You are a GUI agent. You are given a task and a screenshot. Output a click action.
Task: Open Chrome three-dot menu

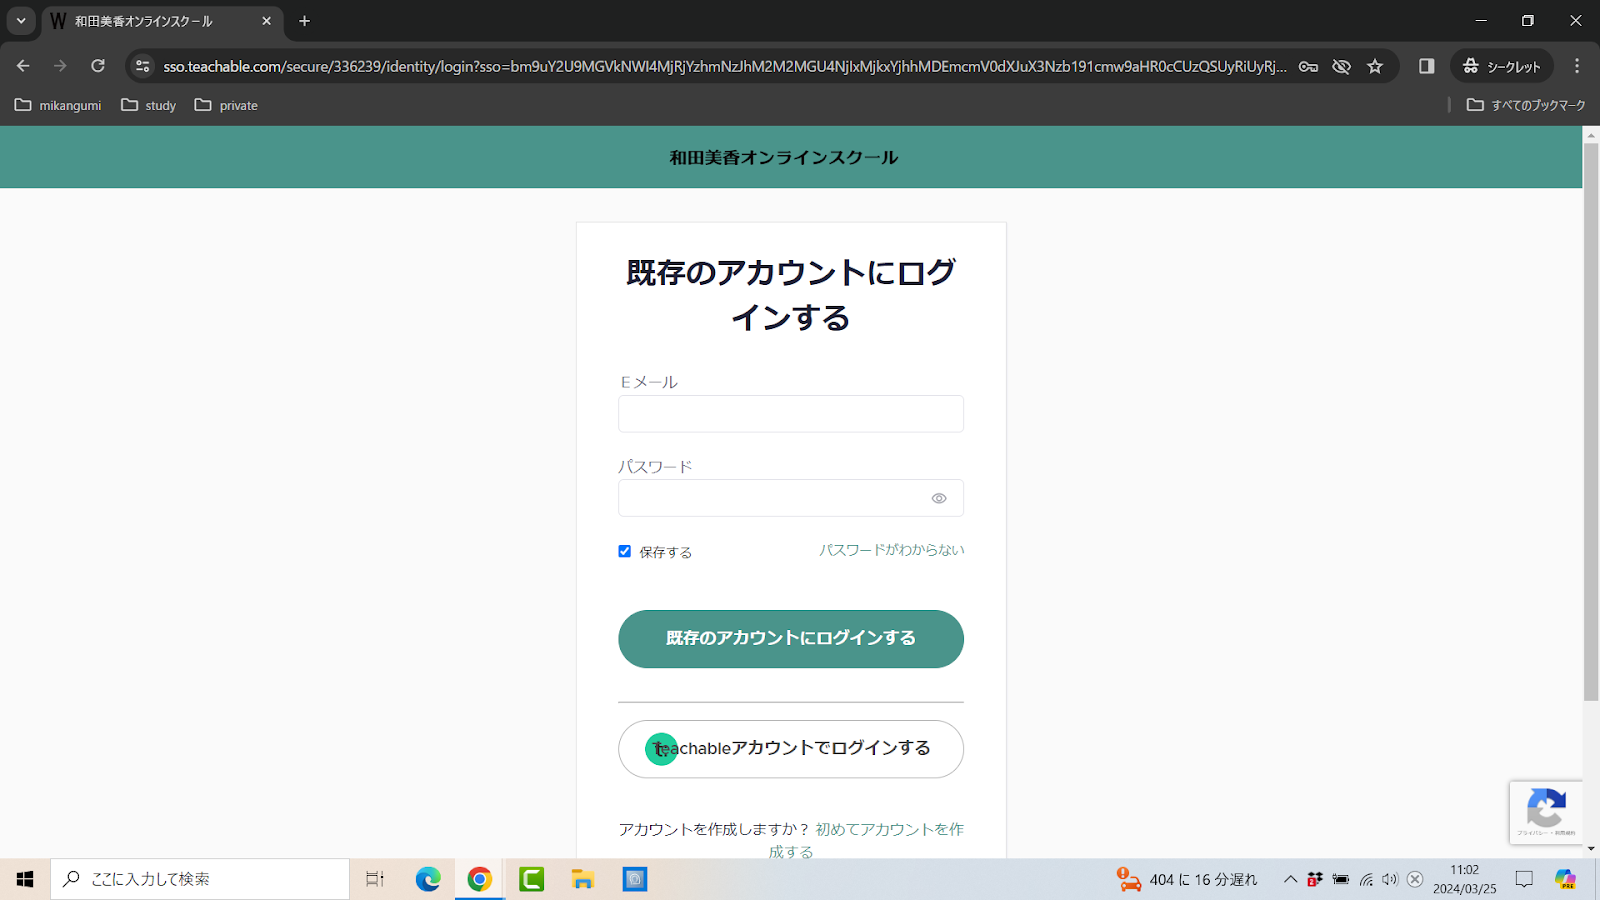1577,66
